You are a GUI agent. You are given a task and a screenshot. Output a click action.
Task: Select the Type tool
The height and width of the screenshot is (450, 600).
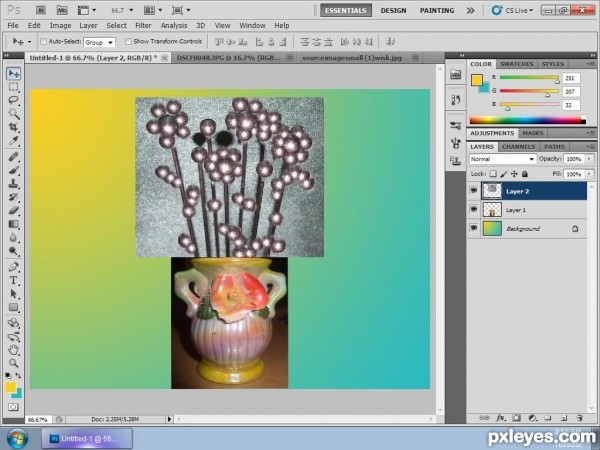(x=13, y=280)
